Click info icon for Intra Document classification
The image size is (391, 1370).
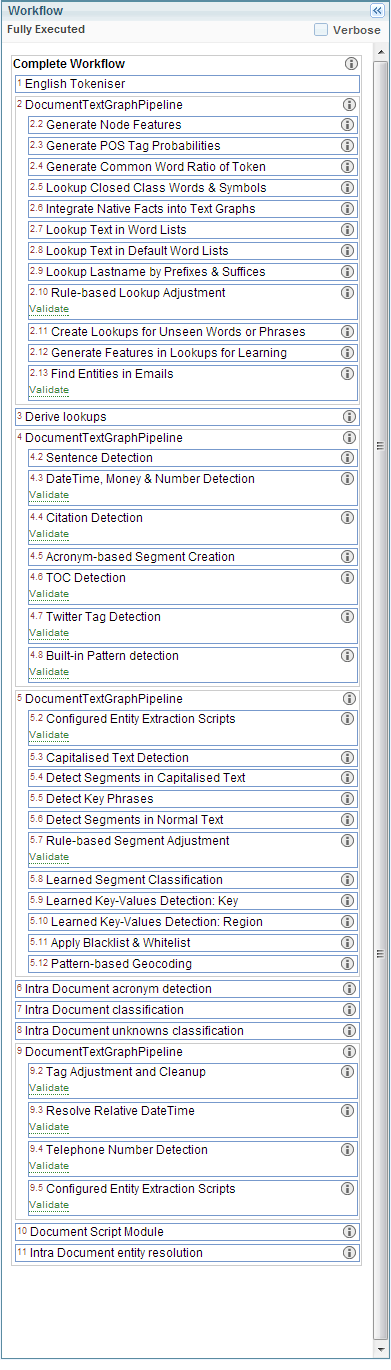click(x=350, y=1010)
